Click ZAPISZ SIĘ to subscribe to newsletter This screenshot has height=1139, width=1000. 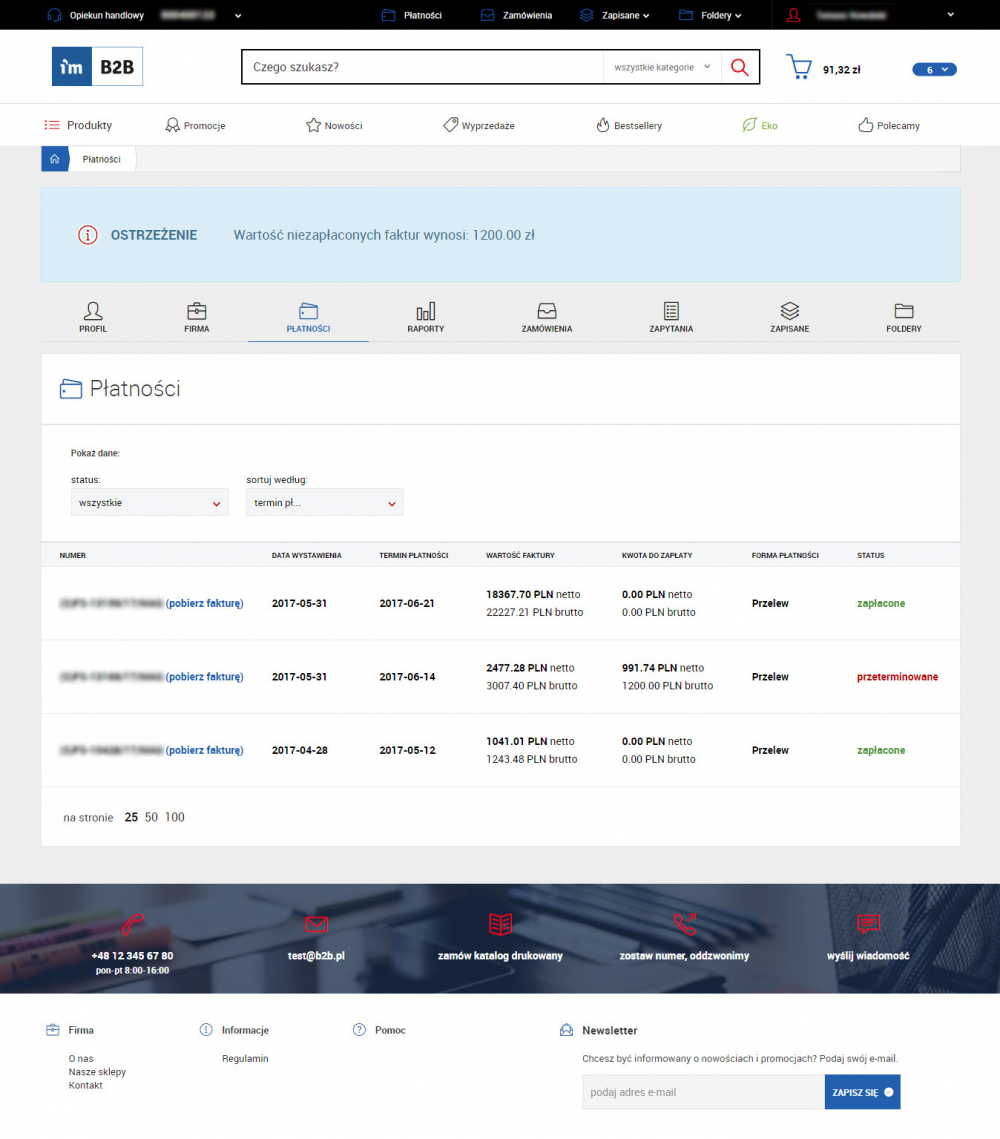(x=862, y=1091)
